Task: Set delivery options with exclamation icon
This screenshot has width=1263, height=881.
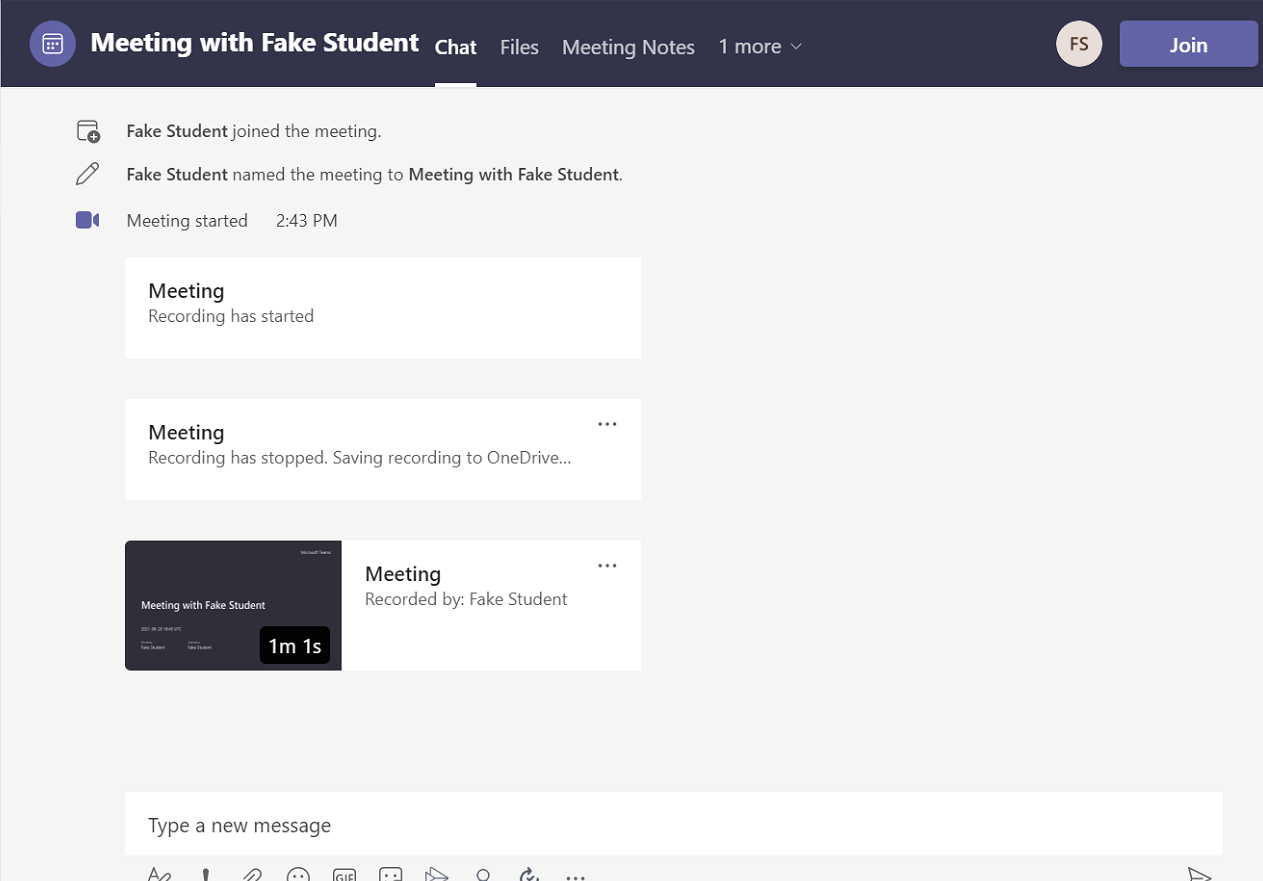Action: click(x=206, y=874)
